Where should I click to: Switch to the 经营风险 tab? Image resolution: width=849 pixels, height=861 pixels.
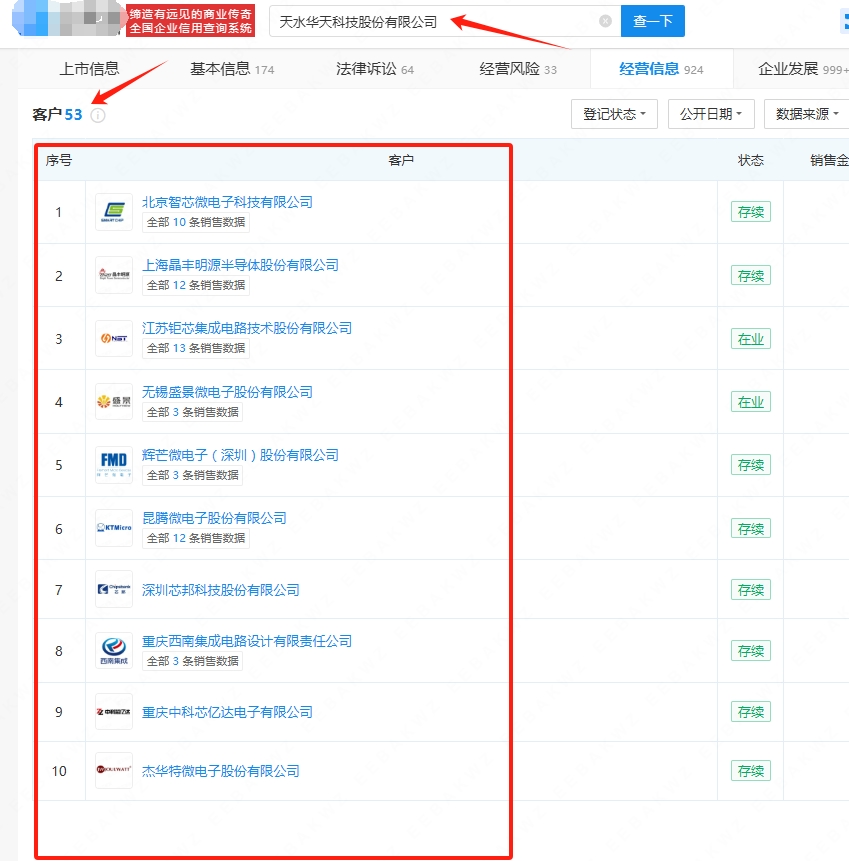click(518, 69)
